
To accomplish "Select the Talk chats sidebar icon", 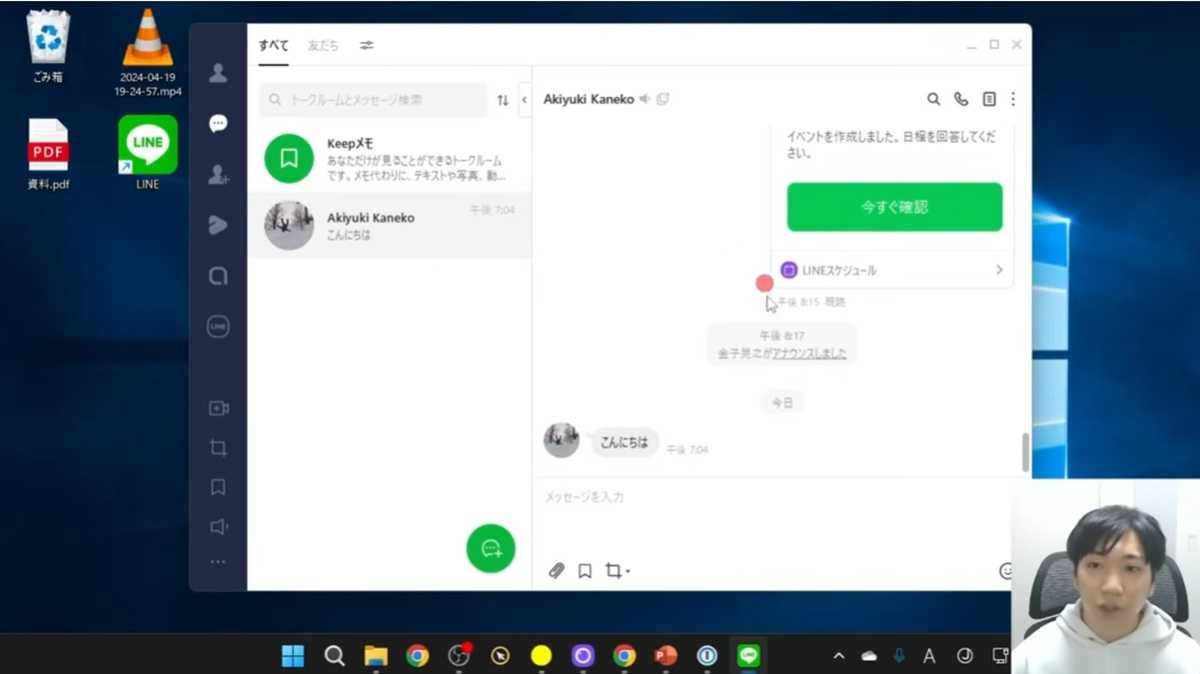I will 218,124.
